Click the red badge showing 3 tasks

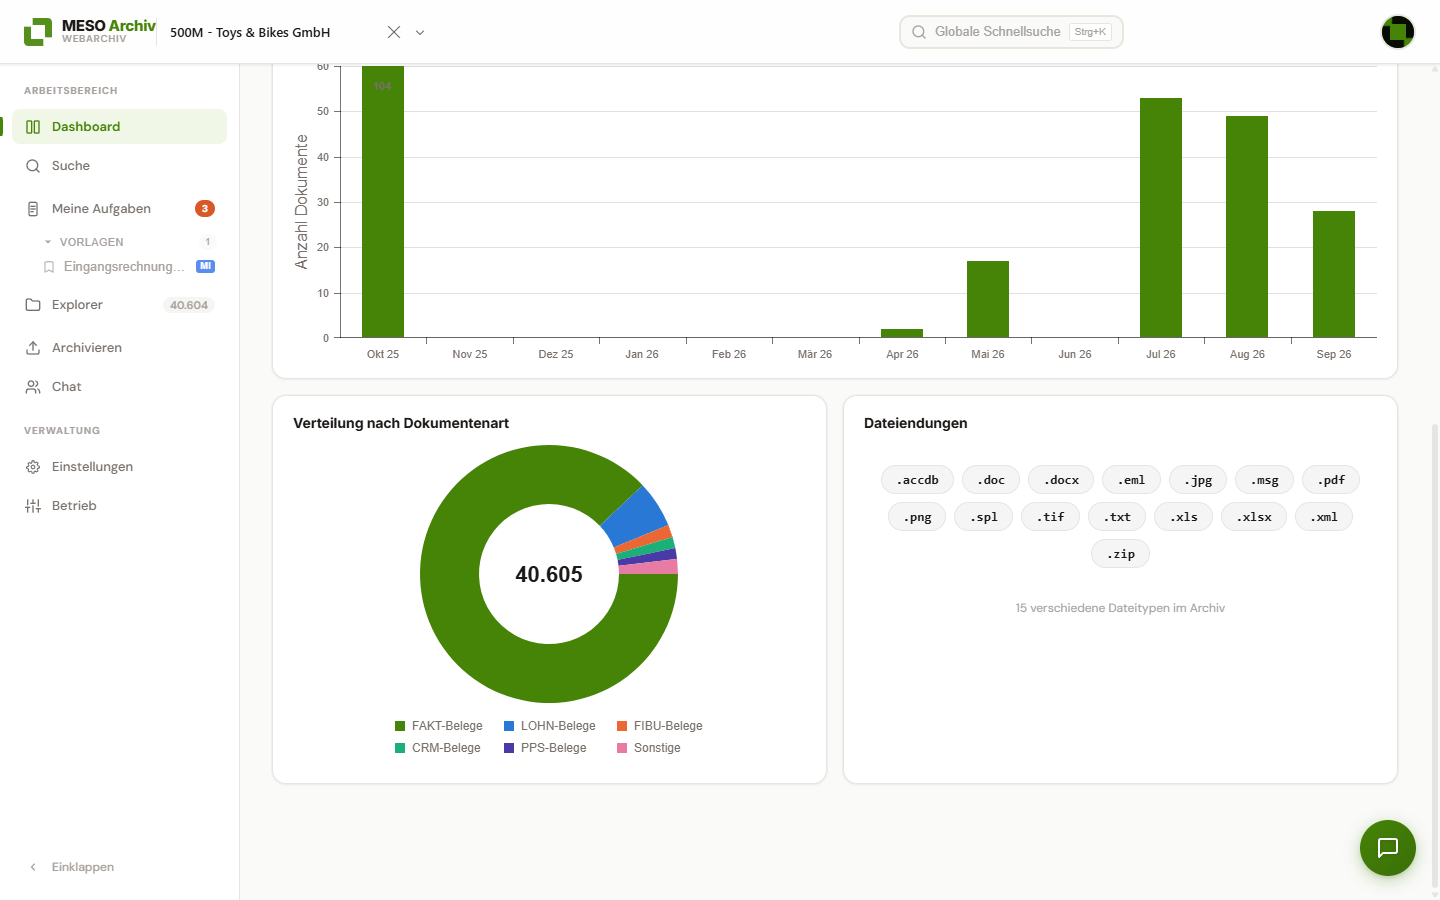click(x=205, y=209)
